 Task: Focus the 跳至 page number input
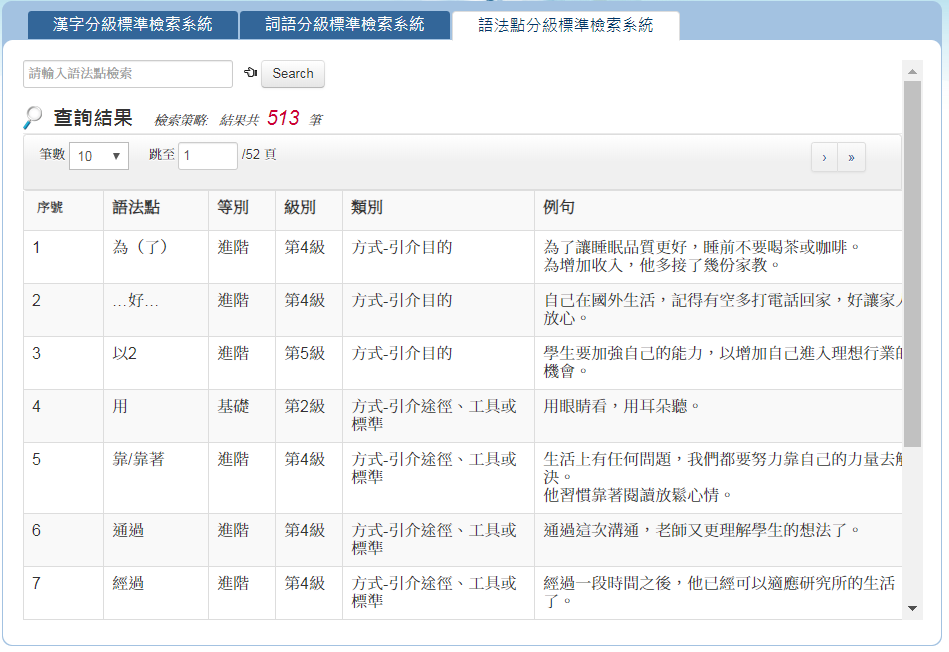point(208,156)
